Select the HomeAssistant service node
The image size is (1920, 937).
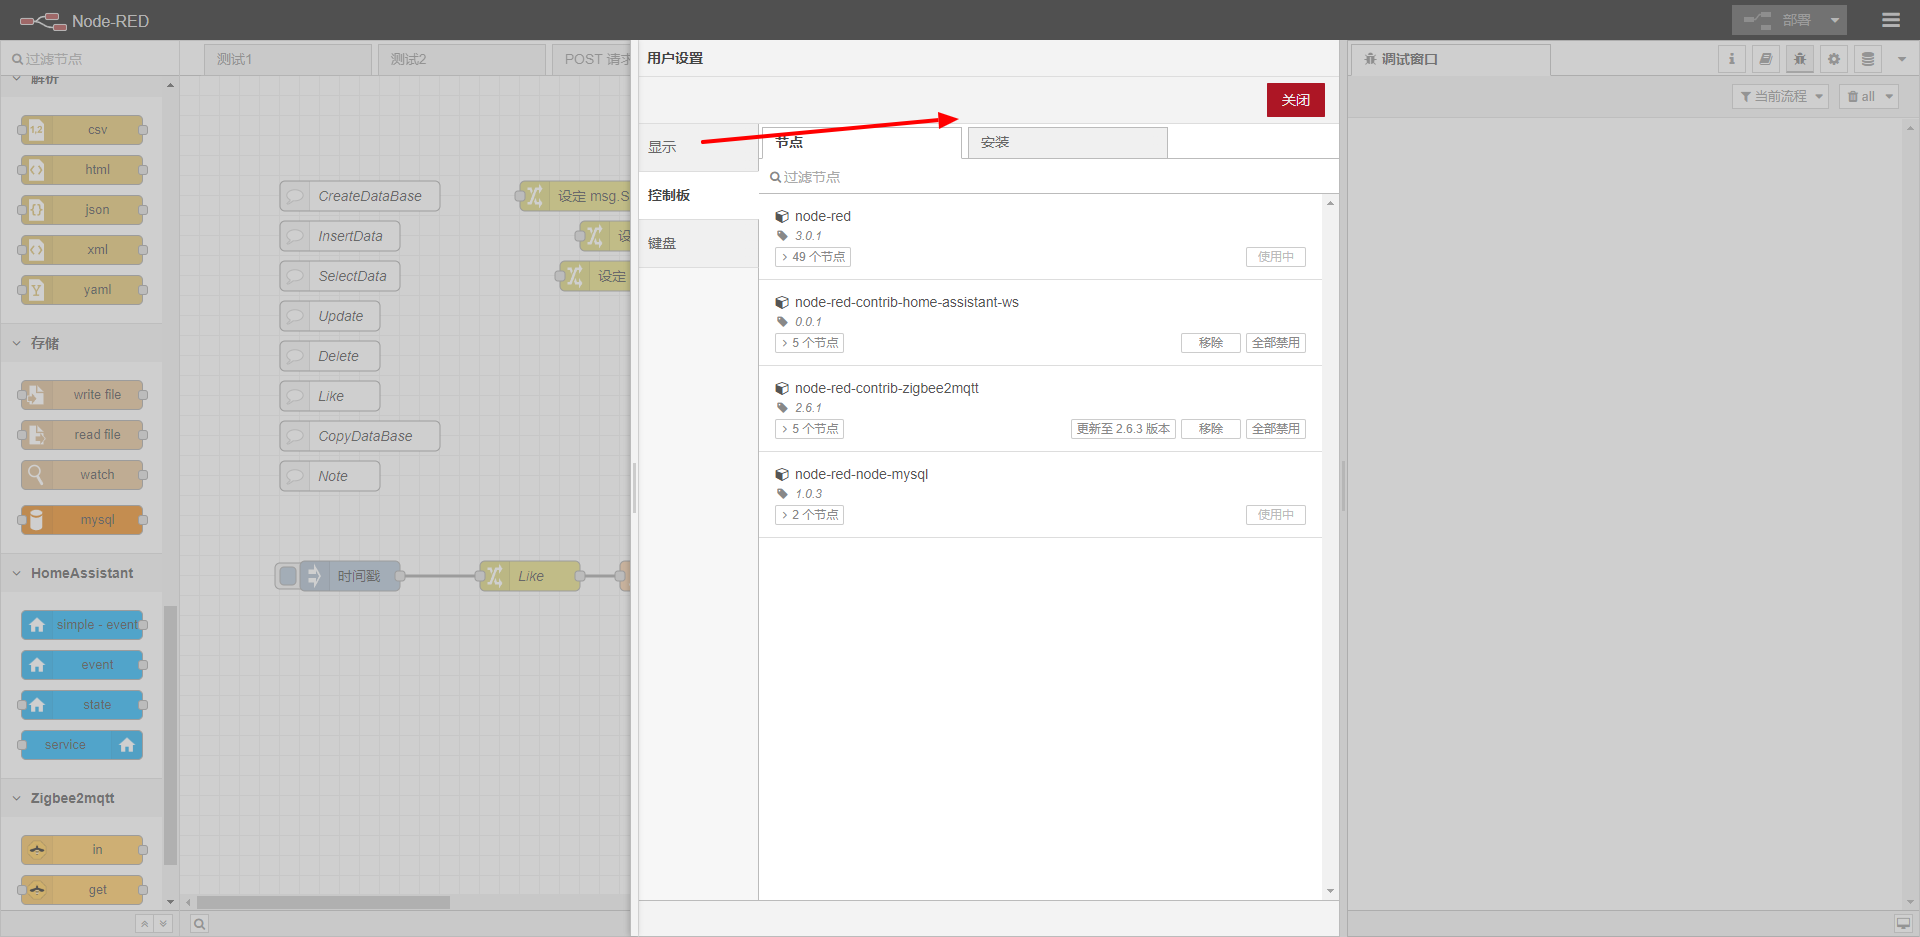tap(82, 745)
